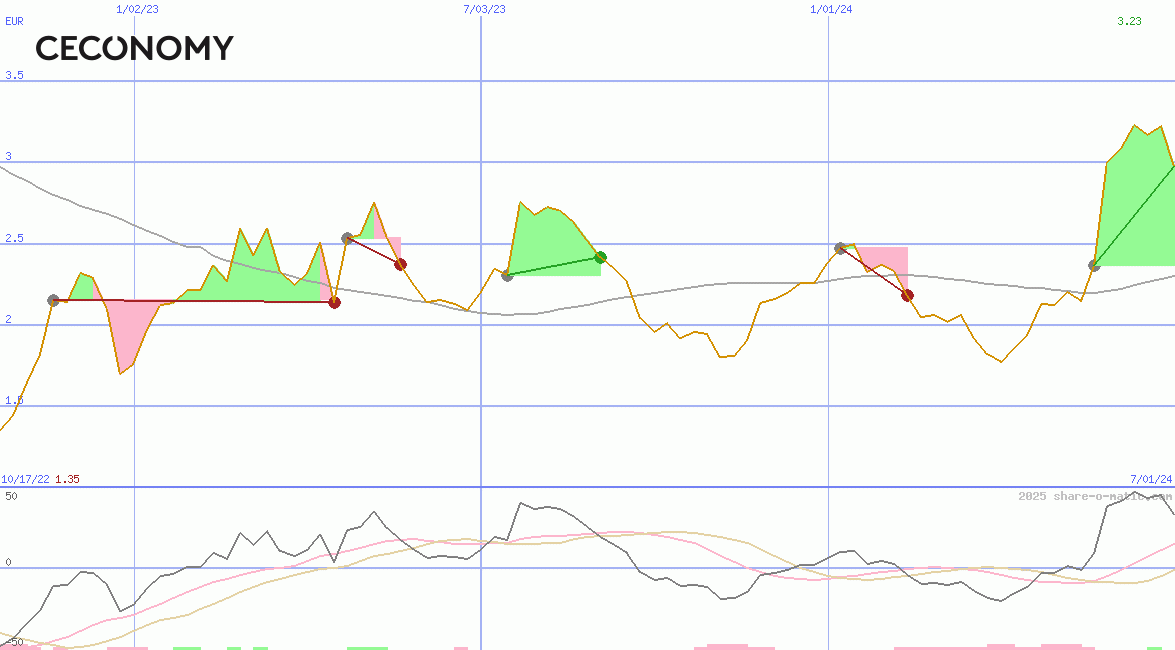Click the EUR currency label
Viewport: 1175px width, 650px height.
pos(14,21)
